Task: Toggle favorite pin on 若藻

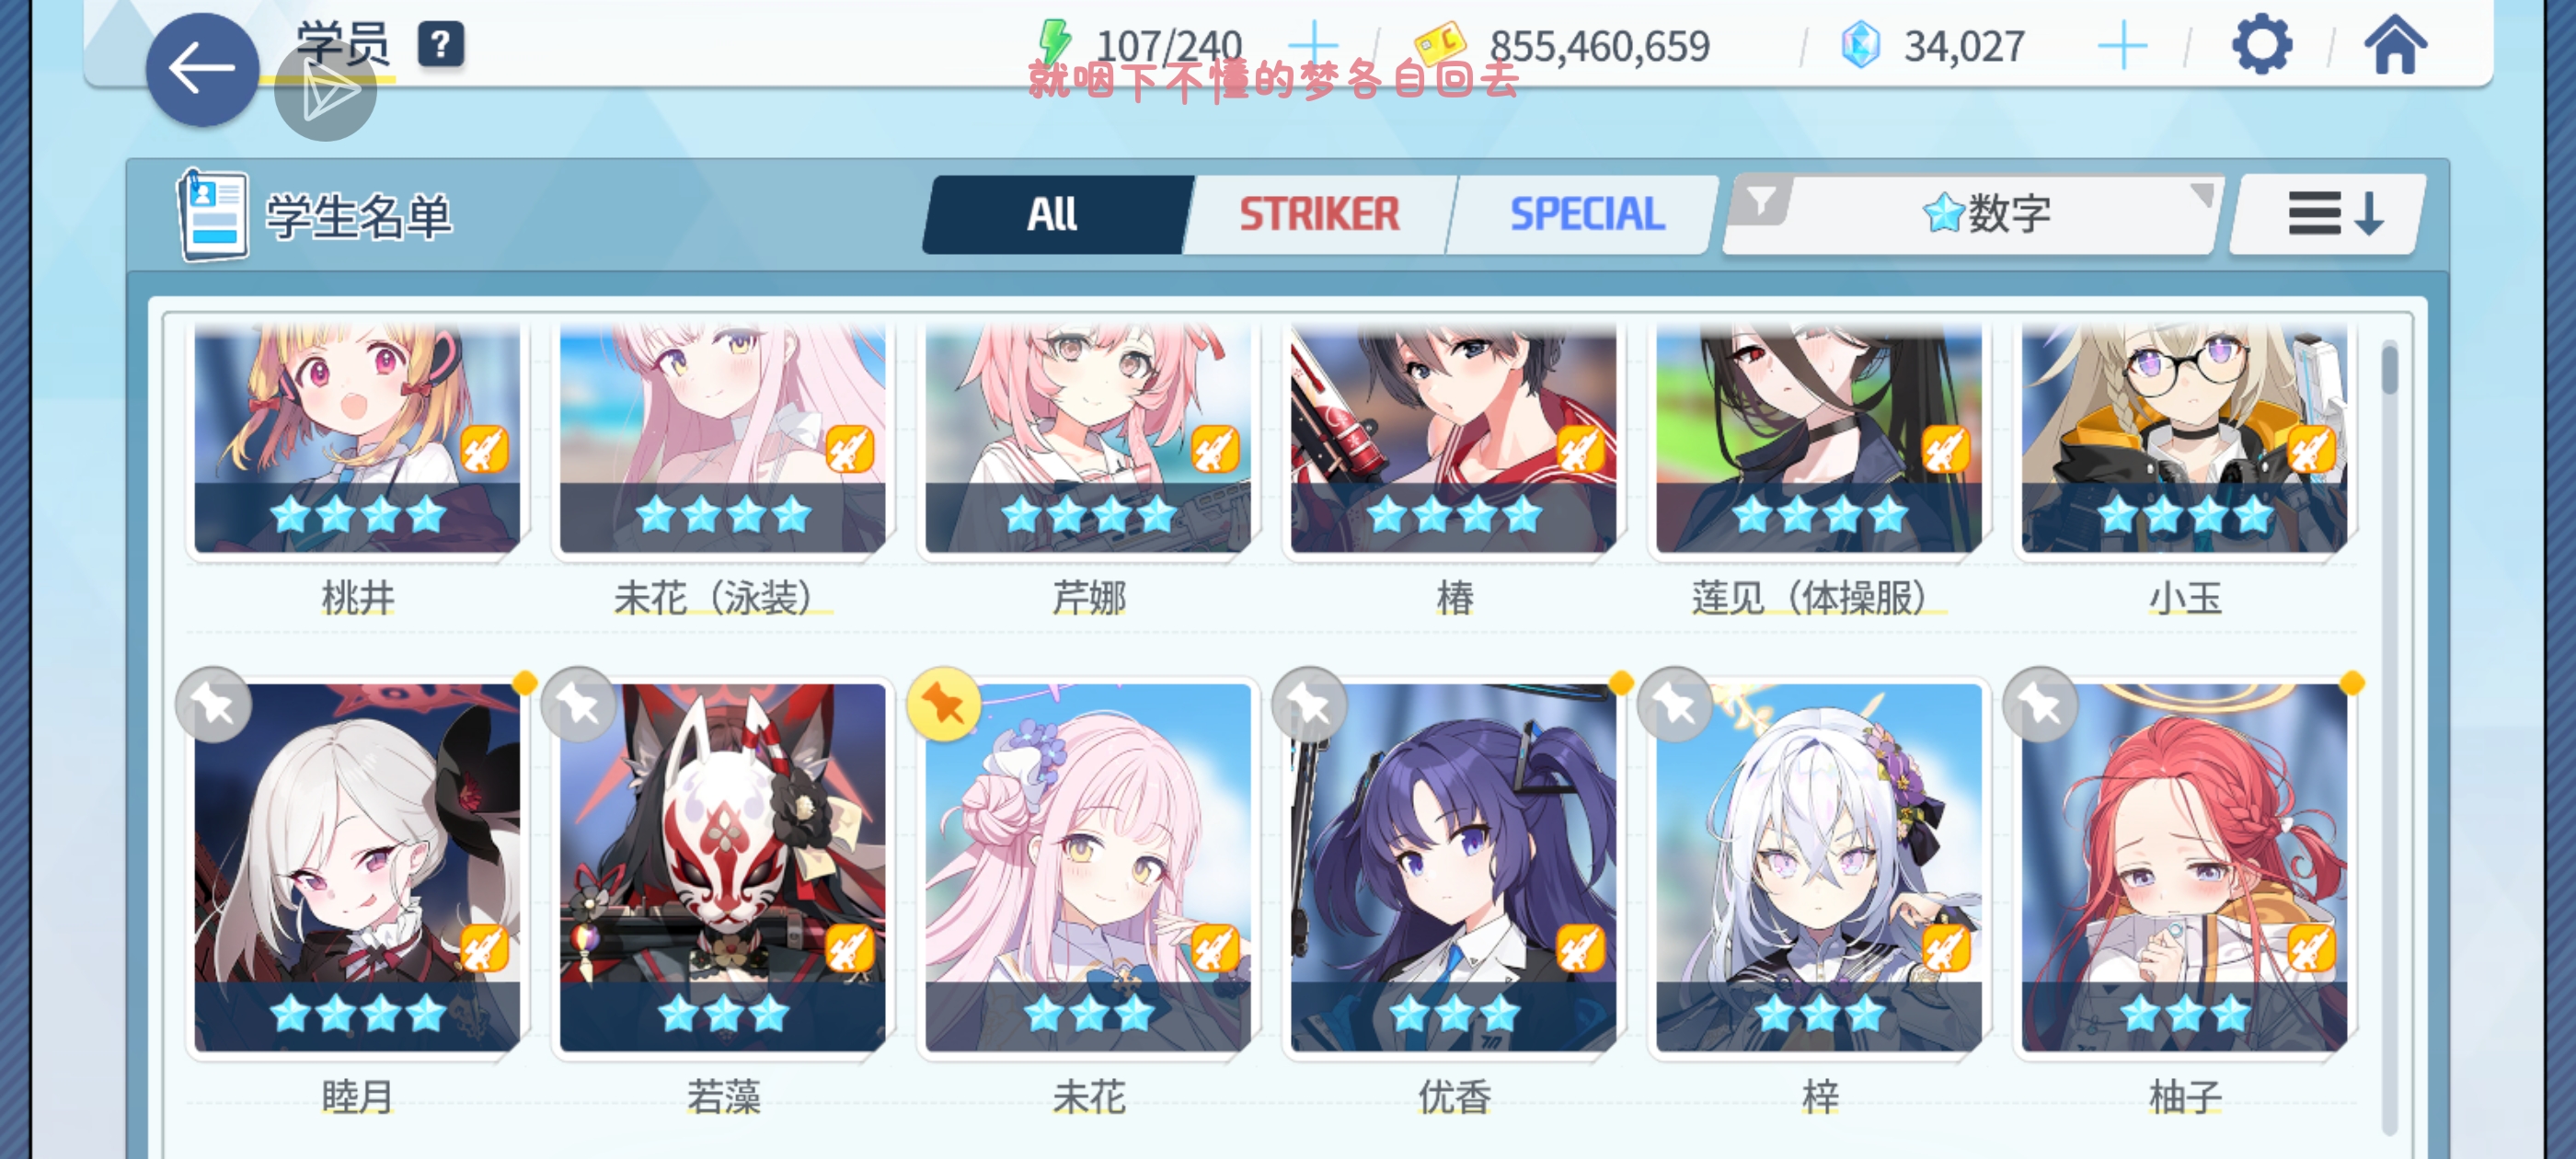Action: point(578,705)
